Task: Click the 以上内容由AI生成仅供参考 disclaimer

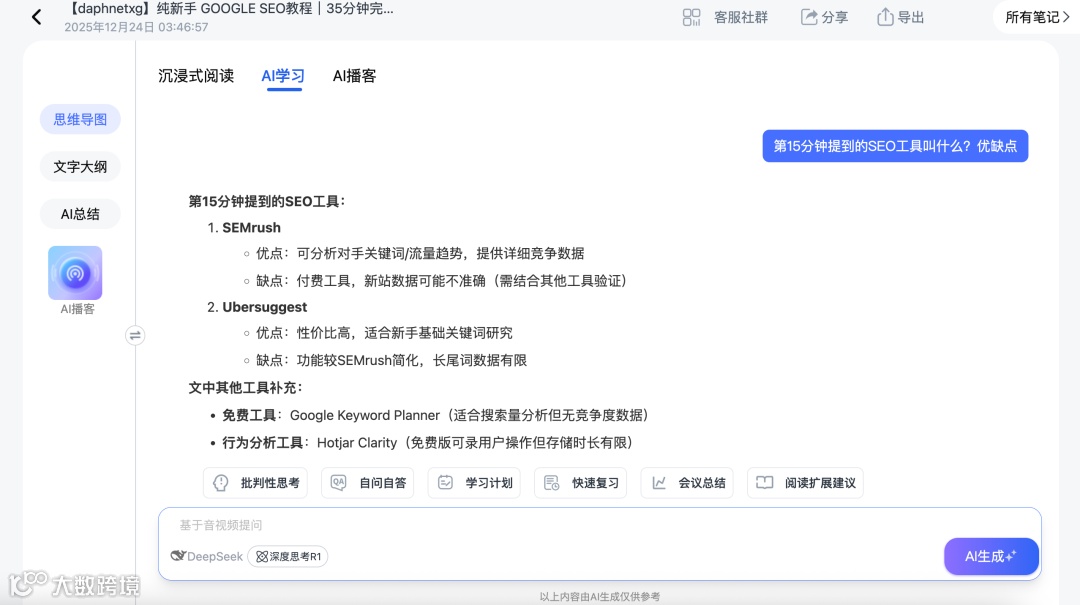Action: tap(599, 597)
